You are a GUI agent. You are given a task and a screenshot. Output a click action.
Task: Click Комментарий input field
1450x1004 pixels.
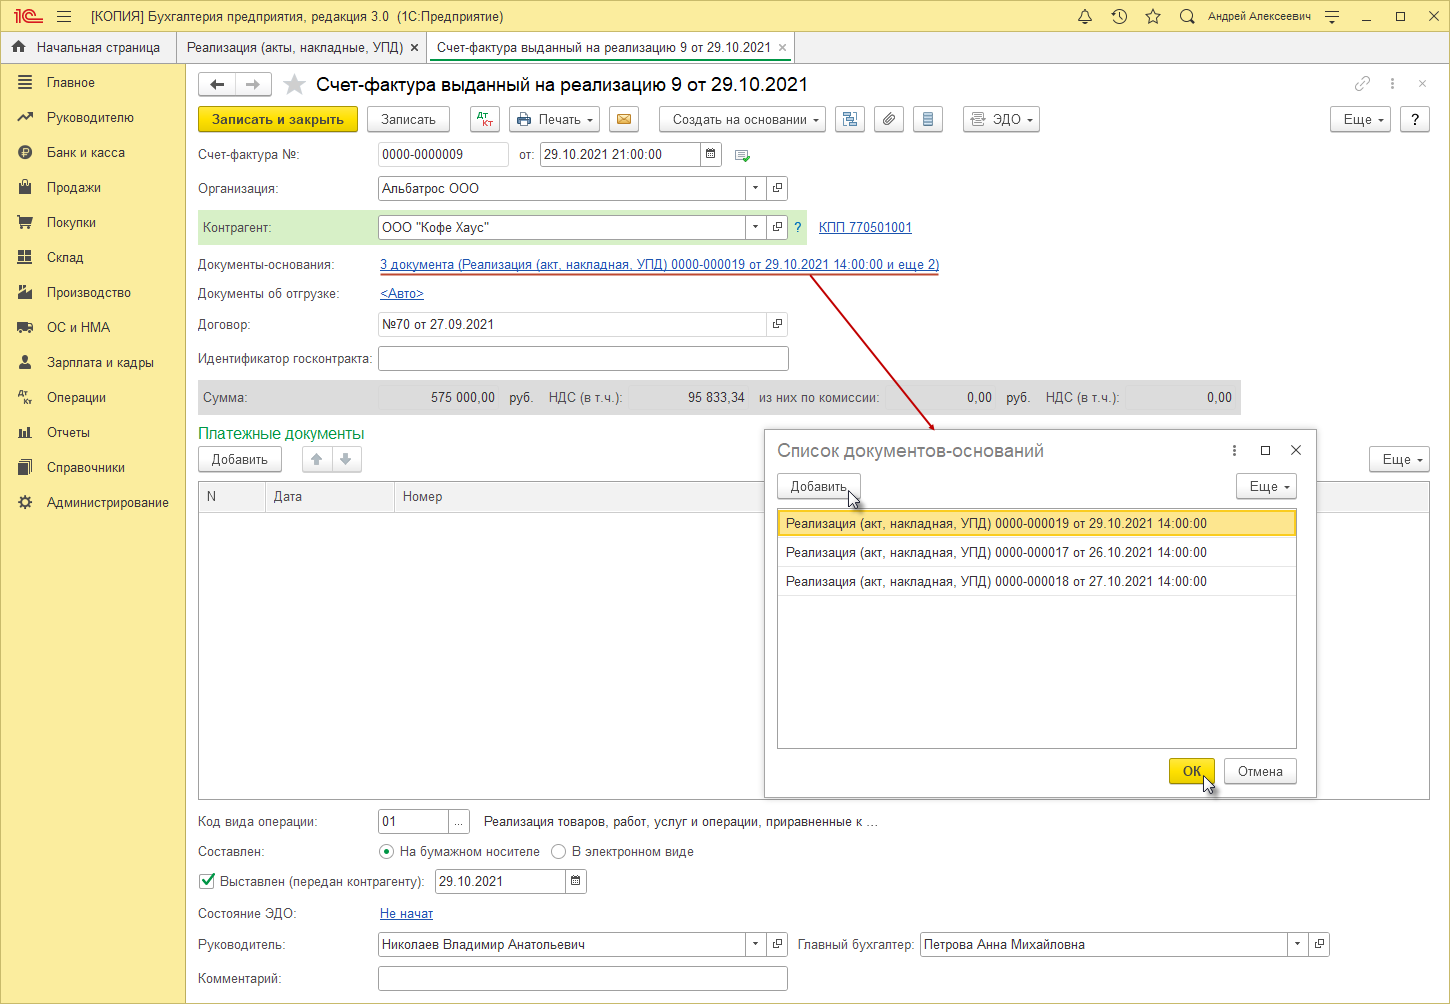(583, 978)
